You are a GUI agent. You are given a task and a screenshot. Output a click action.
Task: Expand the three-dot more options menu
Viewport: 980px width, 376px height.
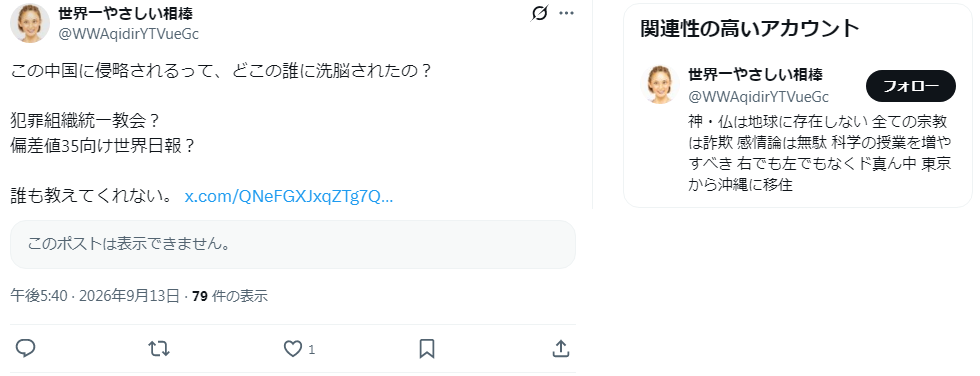[x=566, y=13]
